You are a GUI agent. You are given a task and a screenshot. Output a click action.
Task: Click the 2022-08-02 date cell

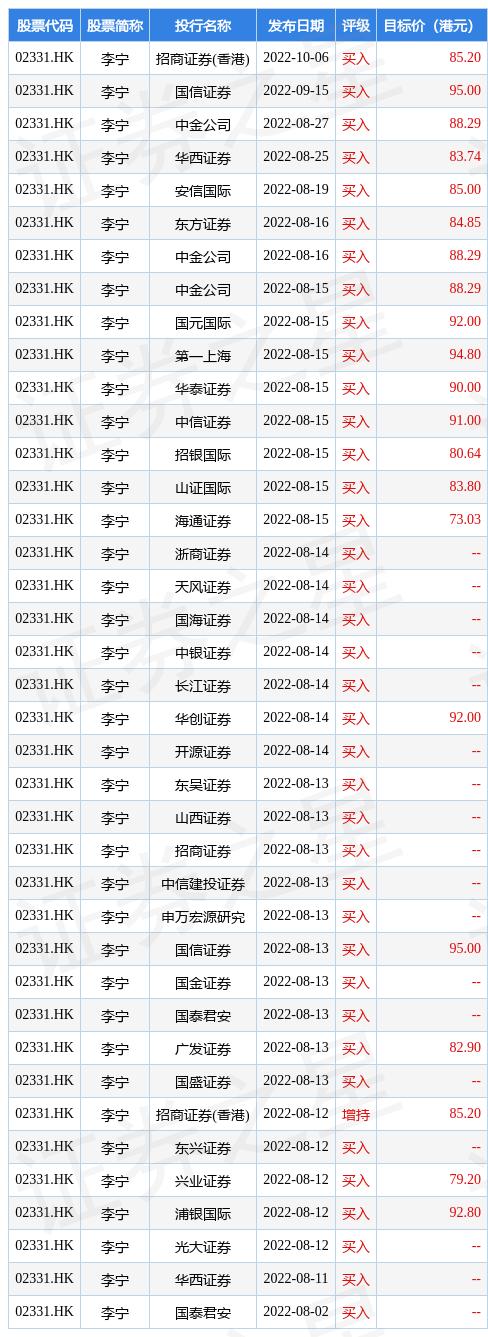coord(296,1312)
